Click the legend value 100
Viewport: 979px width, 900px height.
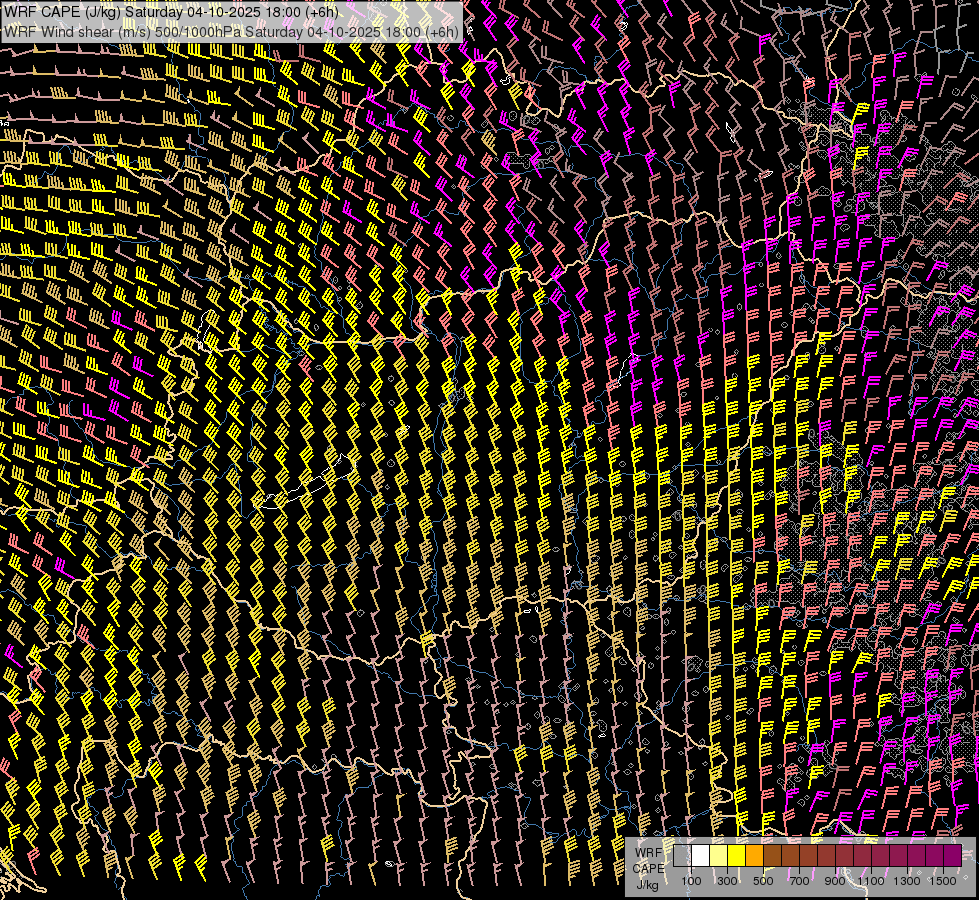coord(691,881)
